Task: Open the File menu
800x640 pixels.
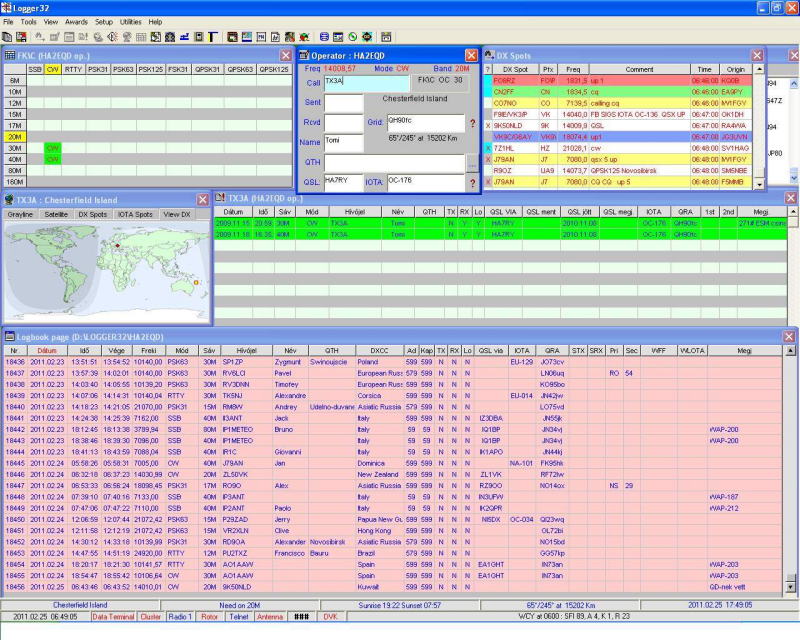Action: pos(8,22)
